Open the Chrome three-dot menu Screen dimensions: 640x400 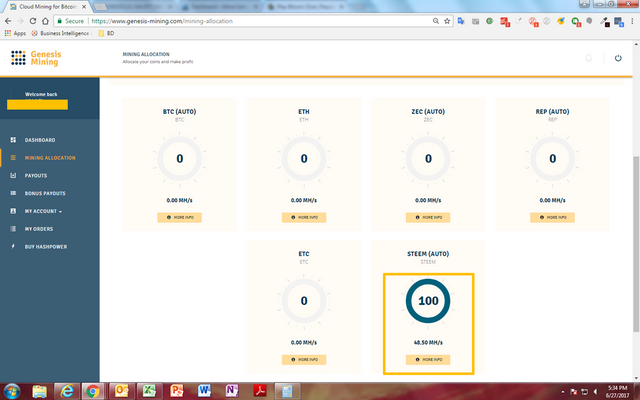coord(632,21)
